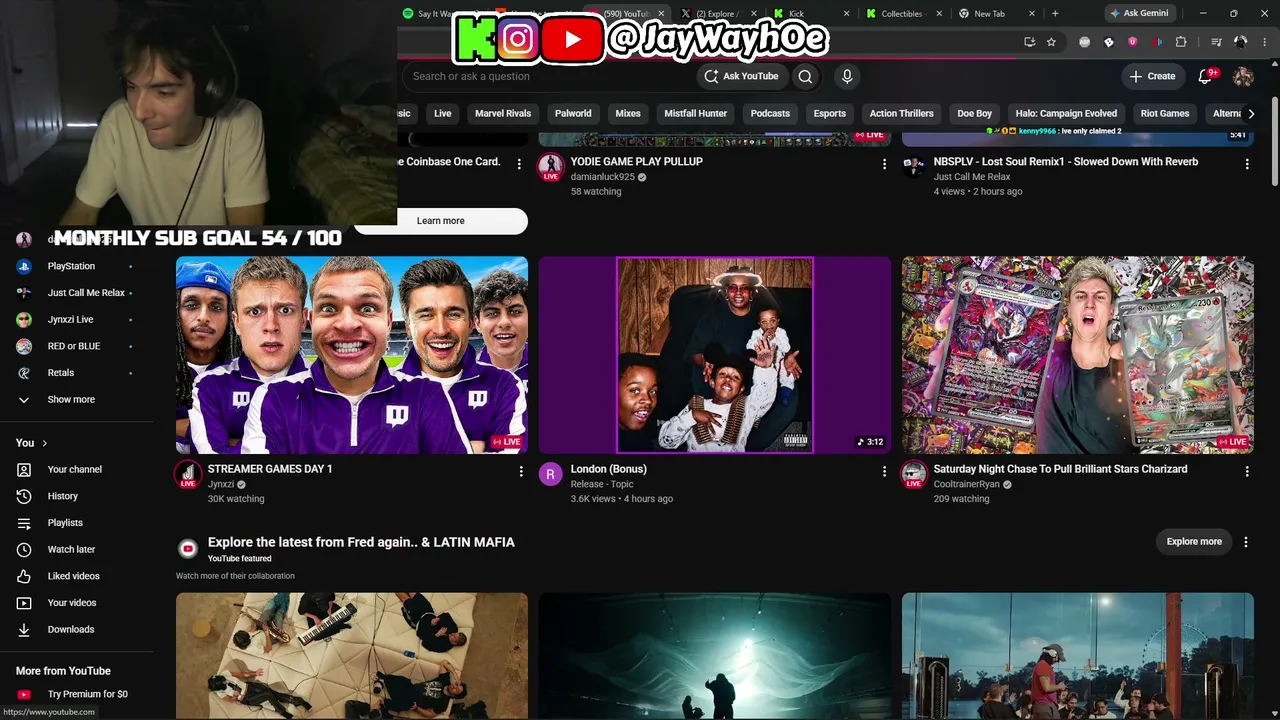Bookmark this page with the star icon

click(1051, 42)
